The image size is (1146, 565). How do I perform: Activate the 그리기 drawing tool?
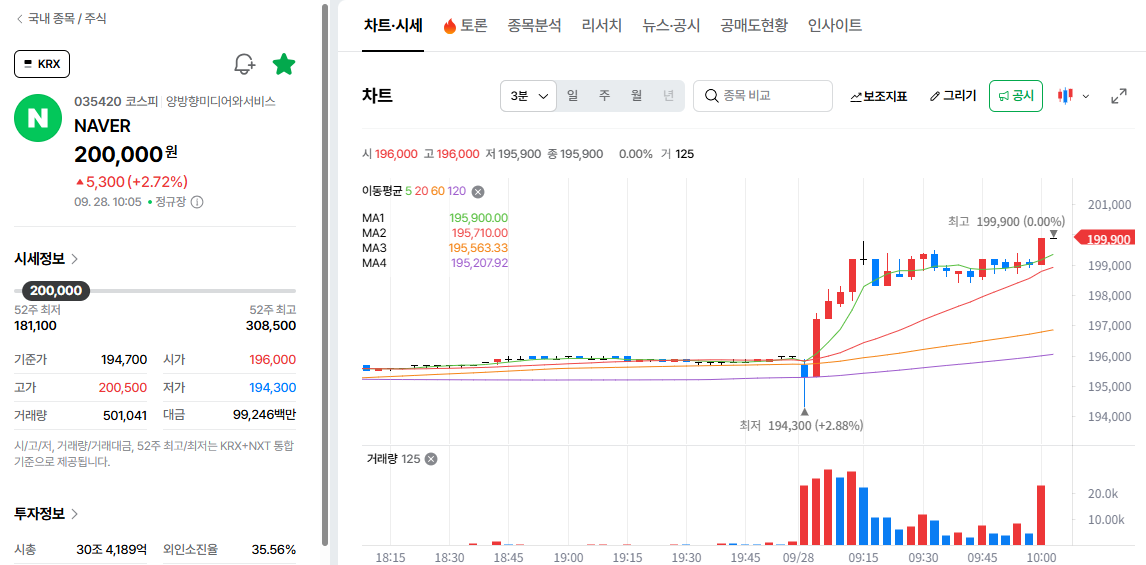coord(952,96)
